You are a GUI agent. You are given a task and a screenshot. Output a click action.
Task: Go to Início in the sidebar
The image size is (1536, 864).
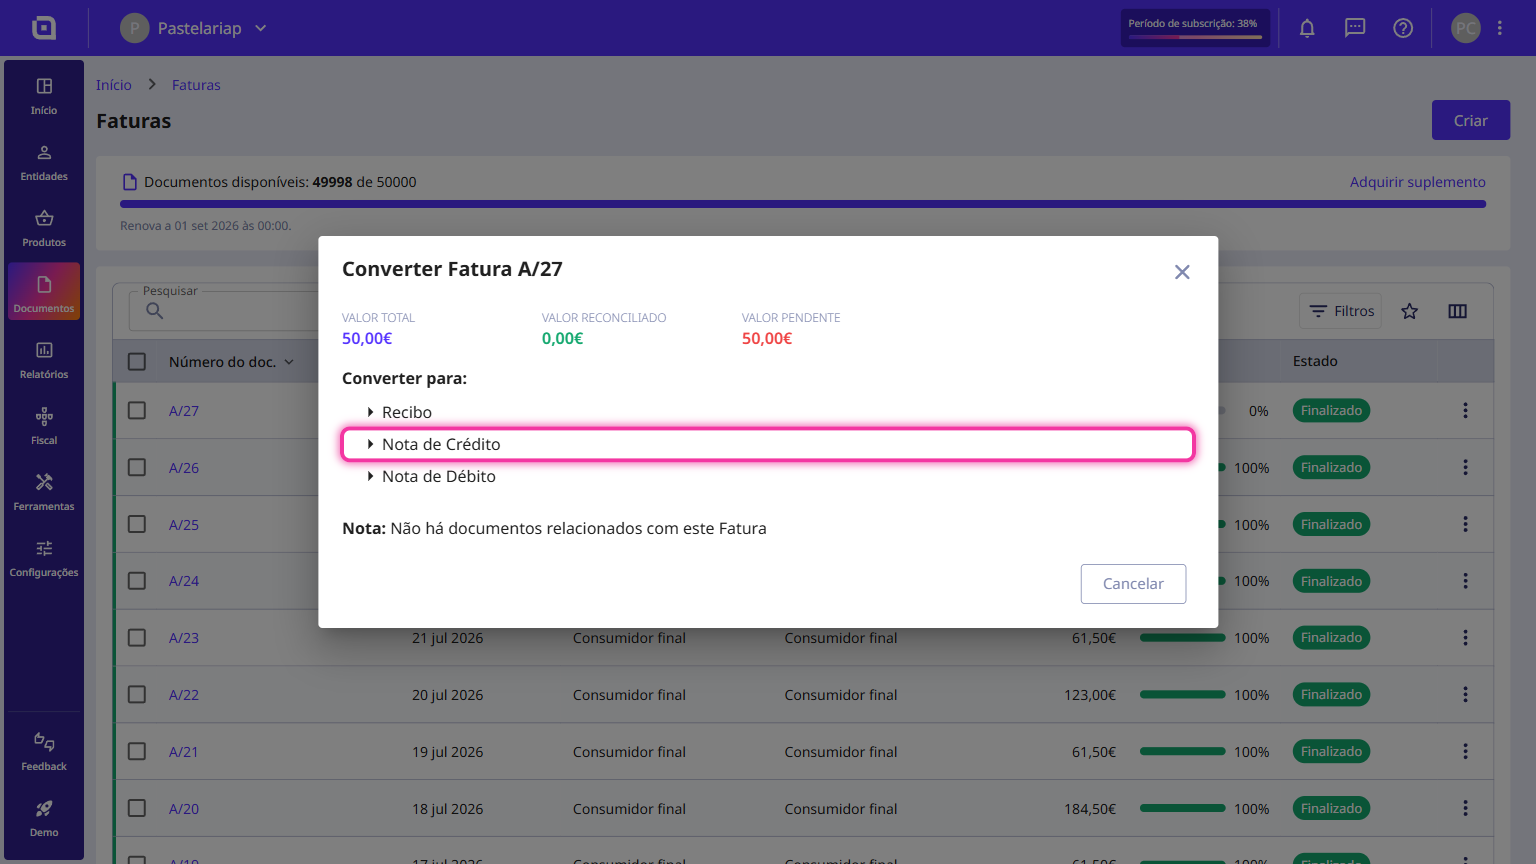44,97
